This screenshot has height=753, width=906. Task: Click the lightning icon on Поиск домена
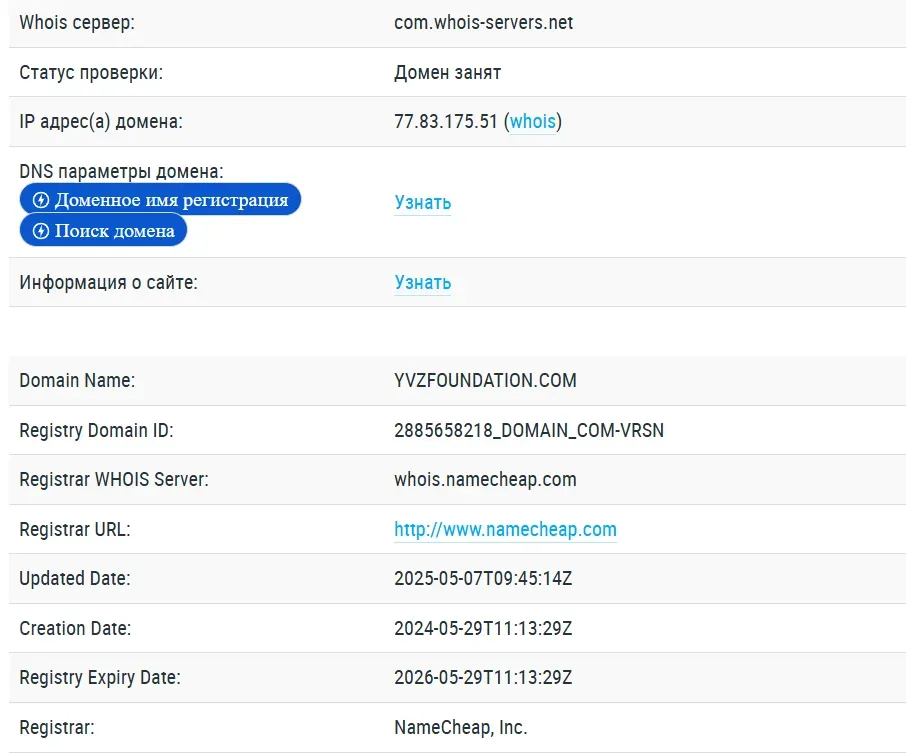[41, 231]
